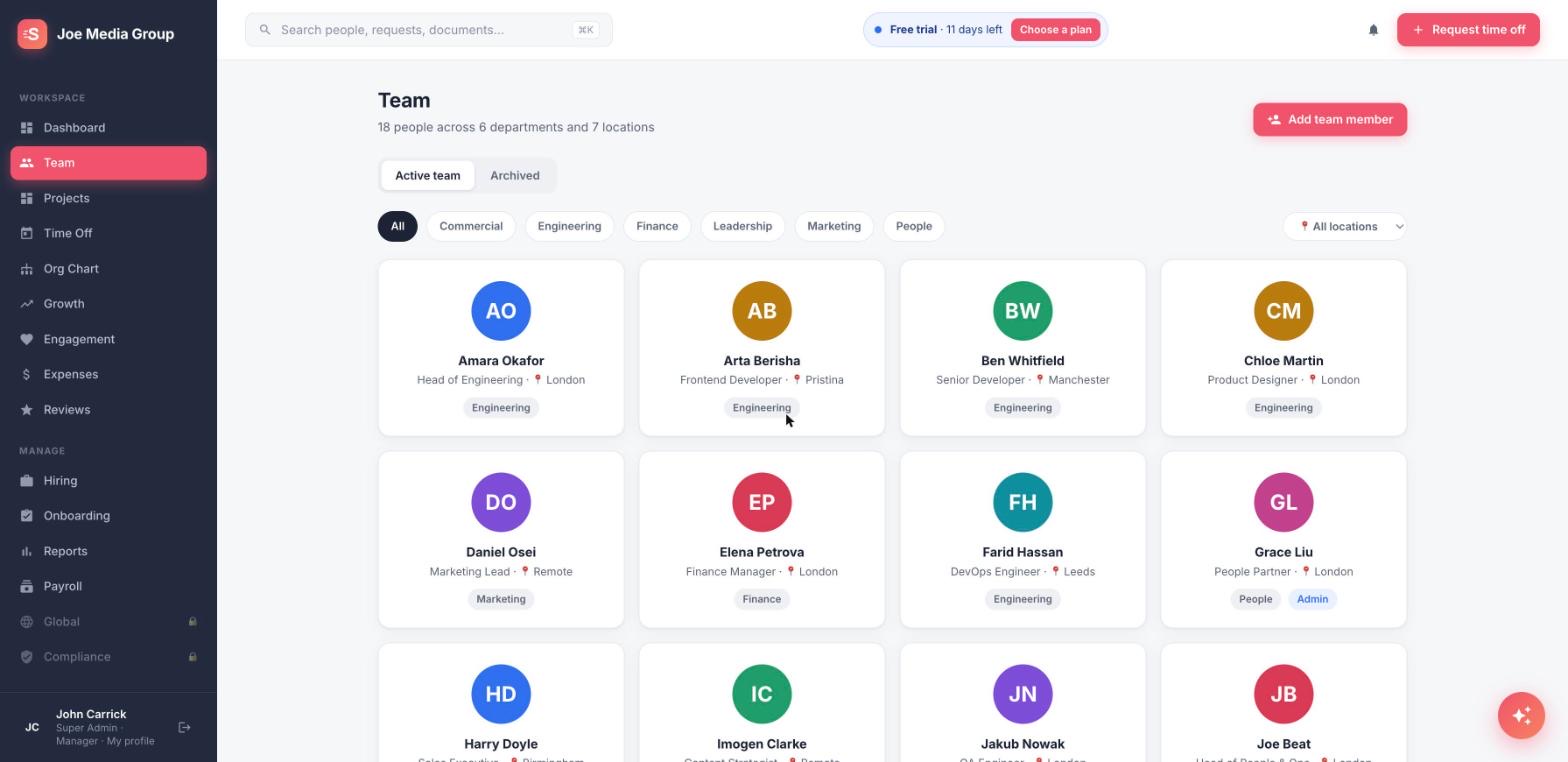Select the All department filter
Viewport: 1568px width, 762px height.
(x=397, y=226)
